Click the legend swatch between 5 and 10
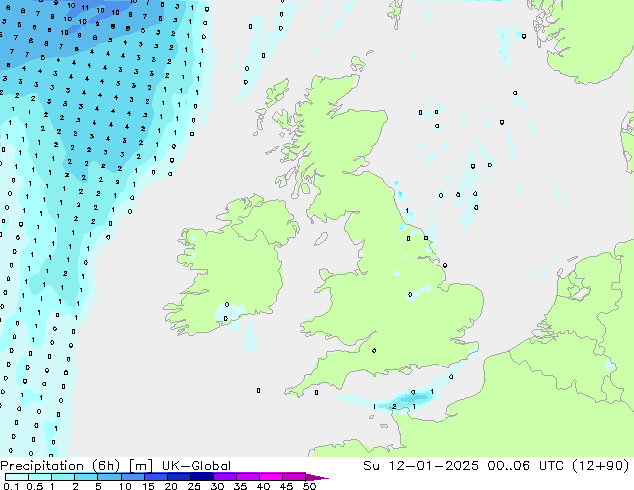This screenshot has height=490, width=634. point(109,477)
